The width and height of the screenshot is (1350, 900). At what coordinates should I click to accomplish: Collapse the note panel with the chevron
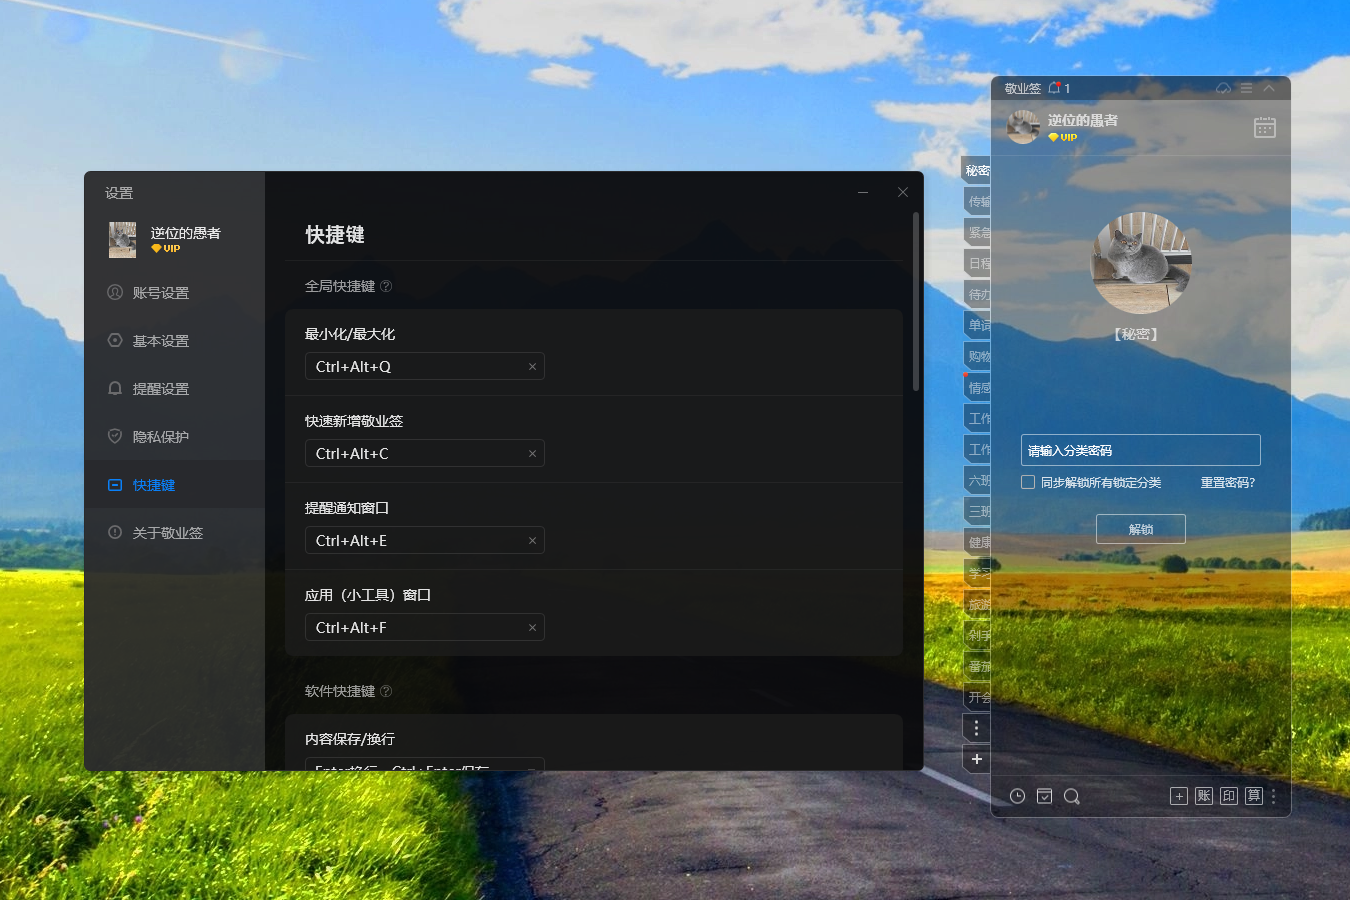point(1268,88)
